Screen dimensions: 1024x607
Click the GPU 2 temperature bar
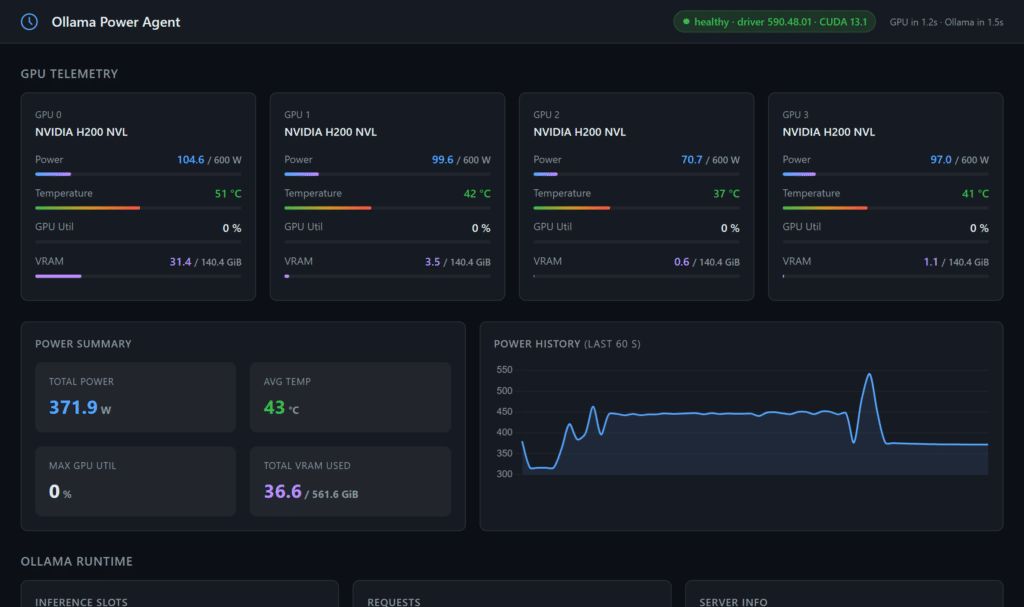tap(636, 208)
